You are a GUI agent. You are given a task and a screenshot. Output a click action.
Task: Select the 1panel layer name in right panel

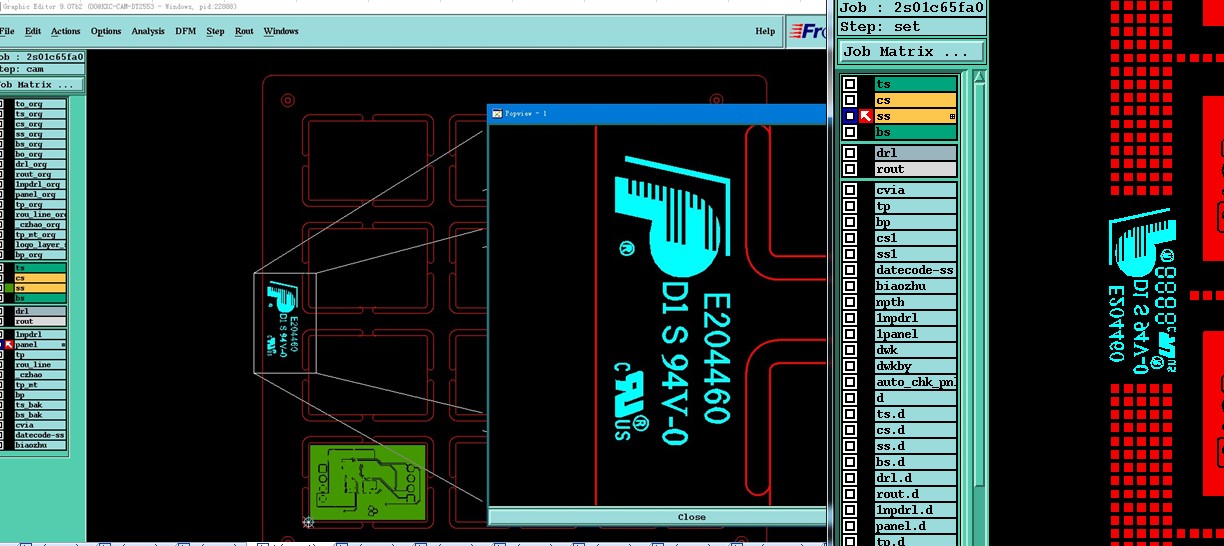coord(915,334)
